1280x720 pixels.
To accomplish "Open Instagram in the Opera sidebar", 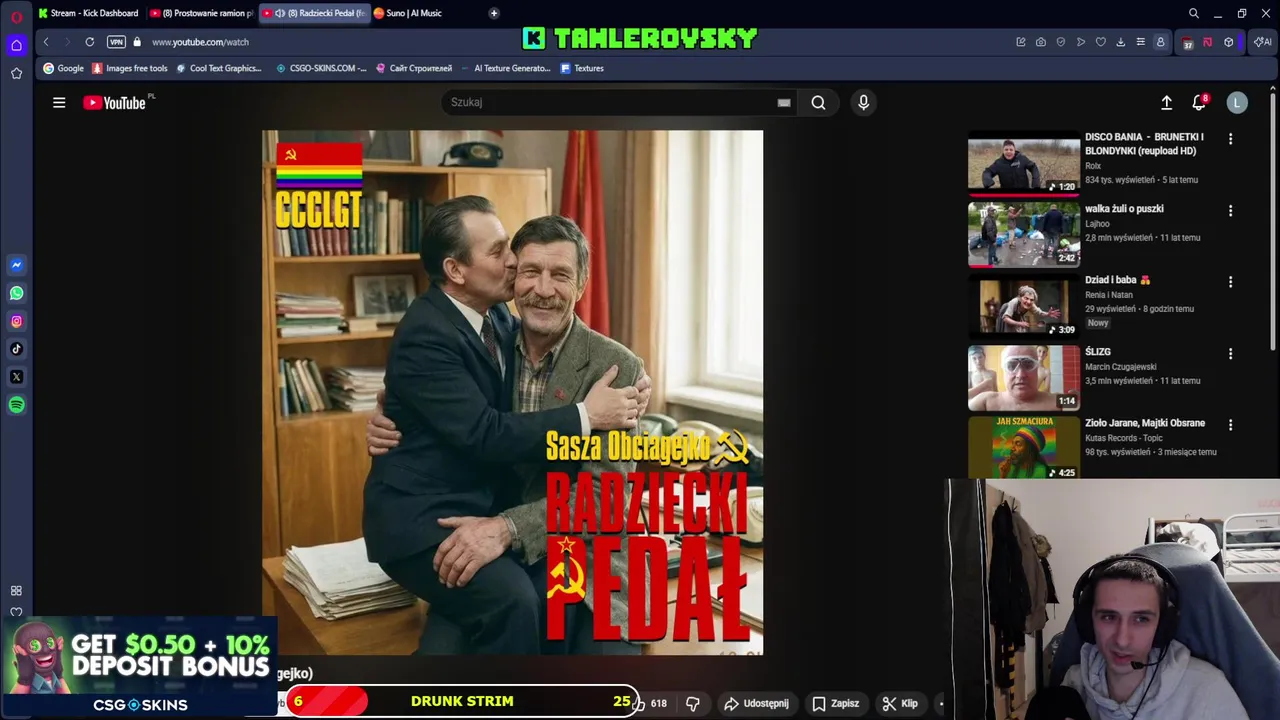I will click(x=16, y=321).
